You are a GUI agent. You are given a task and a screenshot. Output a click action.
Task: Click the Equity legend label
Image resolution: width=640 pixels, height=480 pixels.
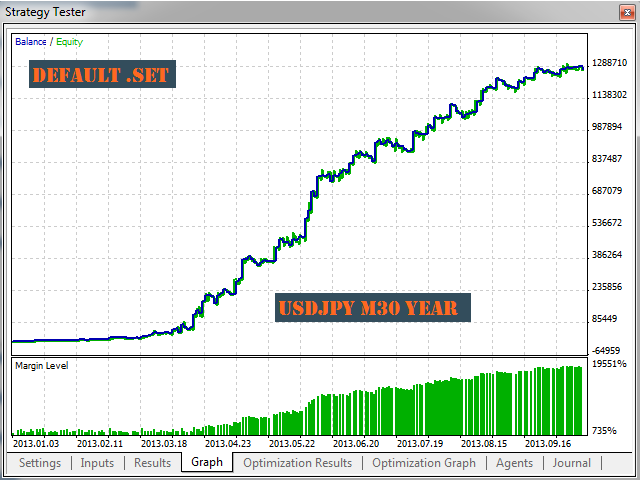point(70,42)
